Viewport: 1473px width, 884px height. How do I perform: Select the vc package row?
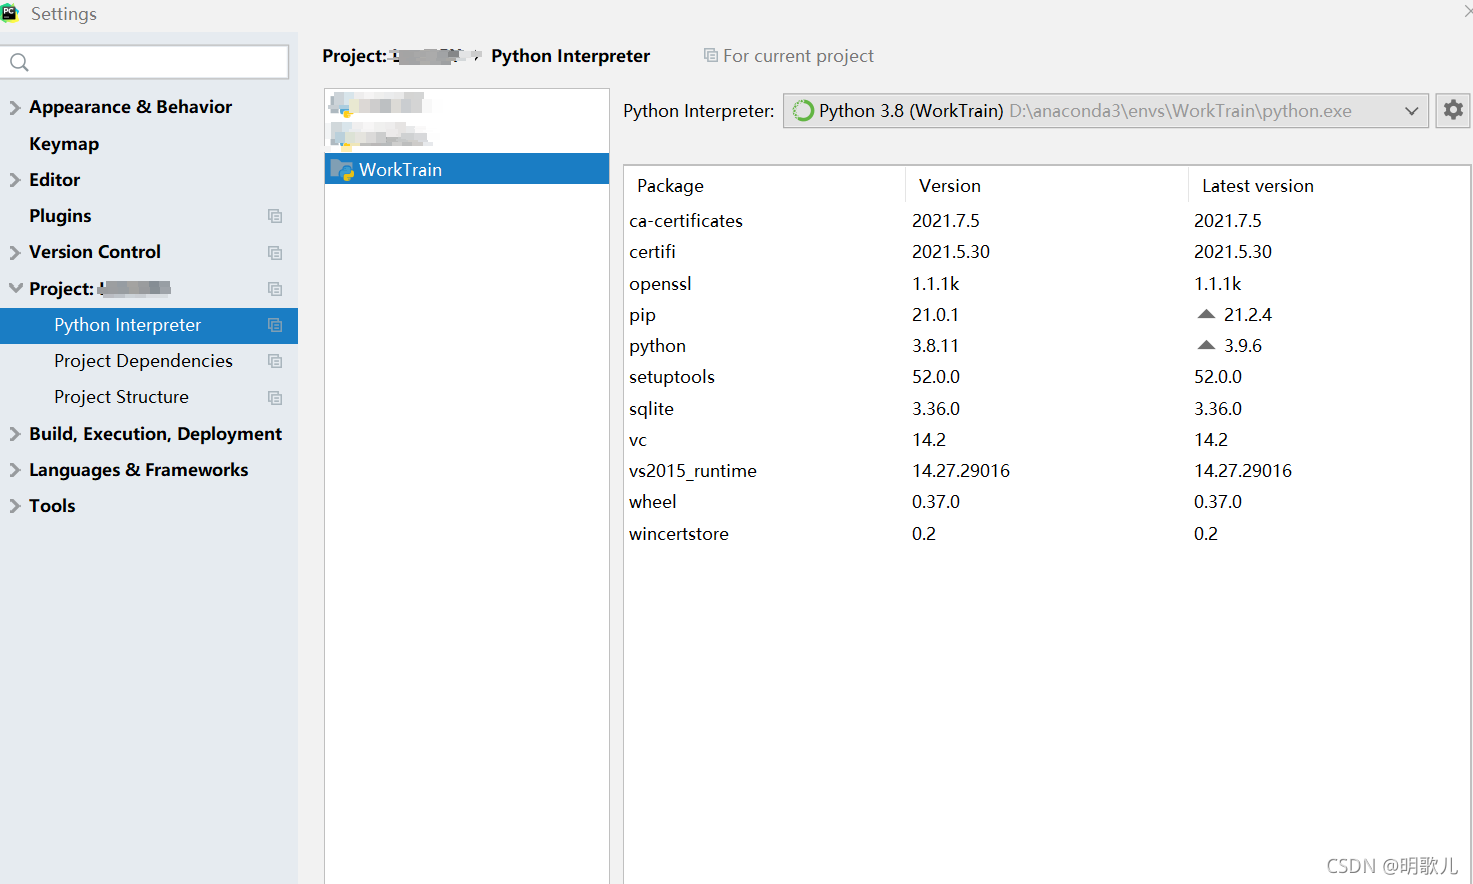(x=1046, y=439)
